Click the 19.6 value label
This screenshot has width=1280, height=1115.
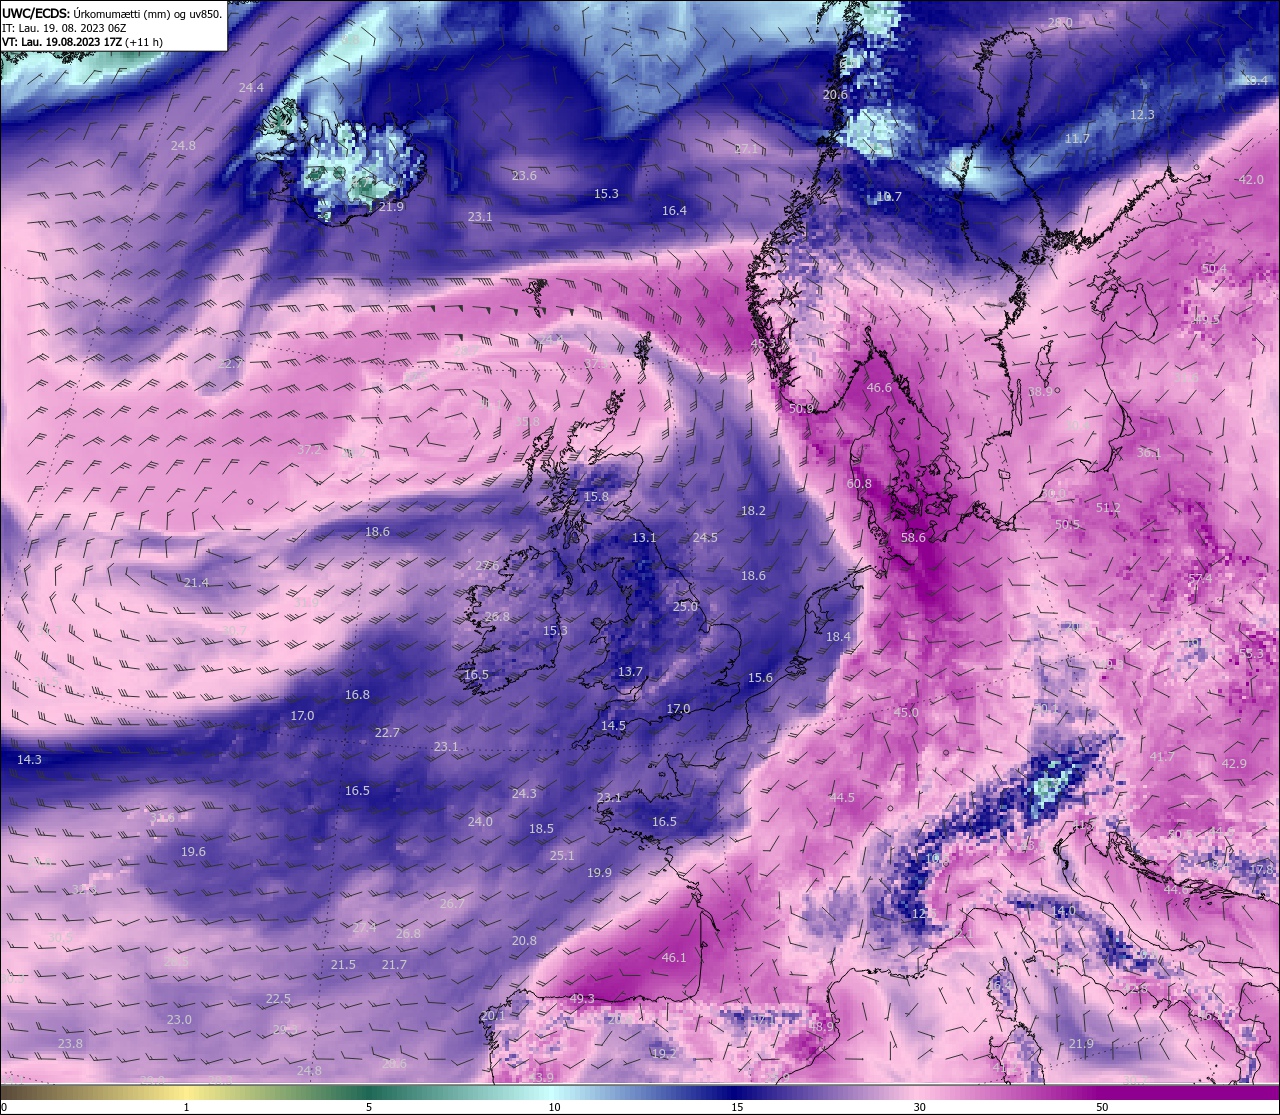(x=193, y=852)
